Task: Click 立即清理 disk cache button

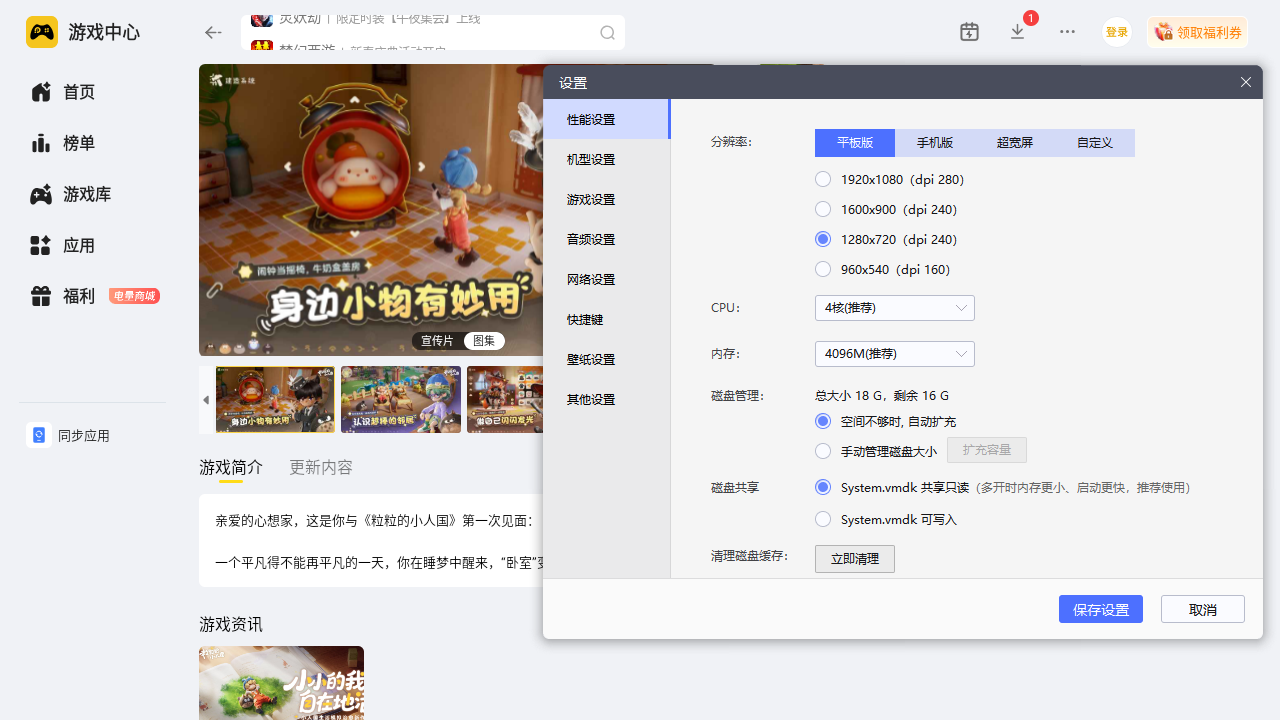Action: pos(854,559)
